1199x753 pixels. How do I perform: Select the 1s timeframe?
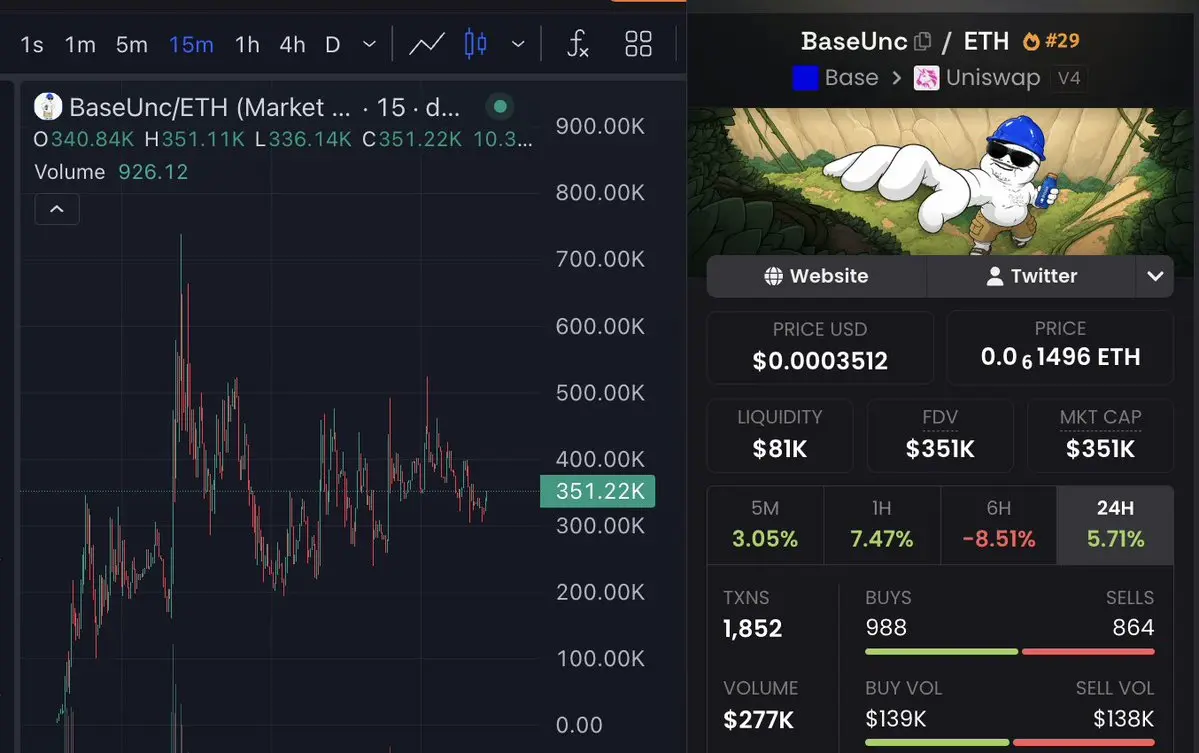click(x=32, y=45)
